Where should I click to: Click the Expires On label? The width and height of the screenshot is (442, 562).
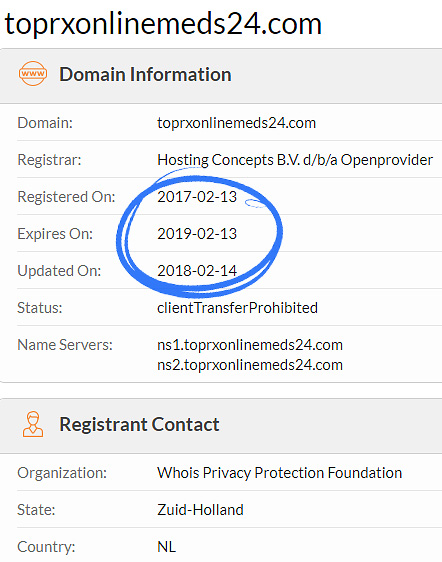coord(55,234)
